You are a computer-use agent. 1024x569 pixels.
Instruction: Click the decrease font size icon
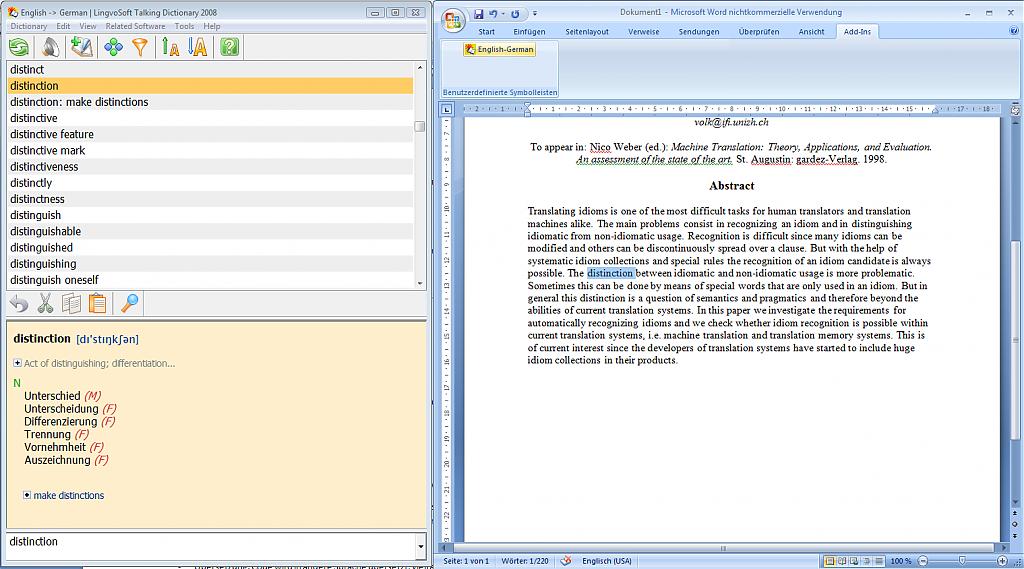[170, 47]
